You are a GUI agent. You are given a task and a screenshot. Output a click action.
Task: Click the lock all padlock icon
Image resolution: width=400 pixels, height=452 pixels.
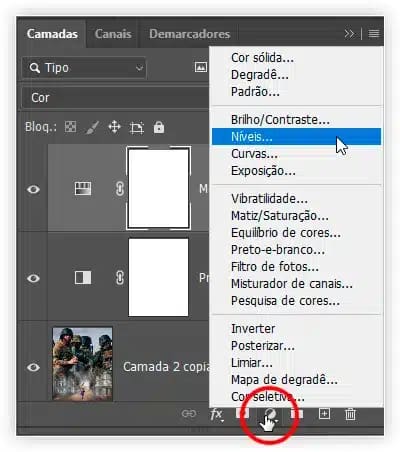pyautogui.click(x=159, y=127)
